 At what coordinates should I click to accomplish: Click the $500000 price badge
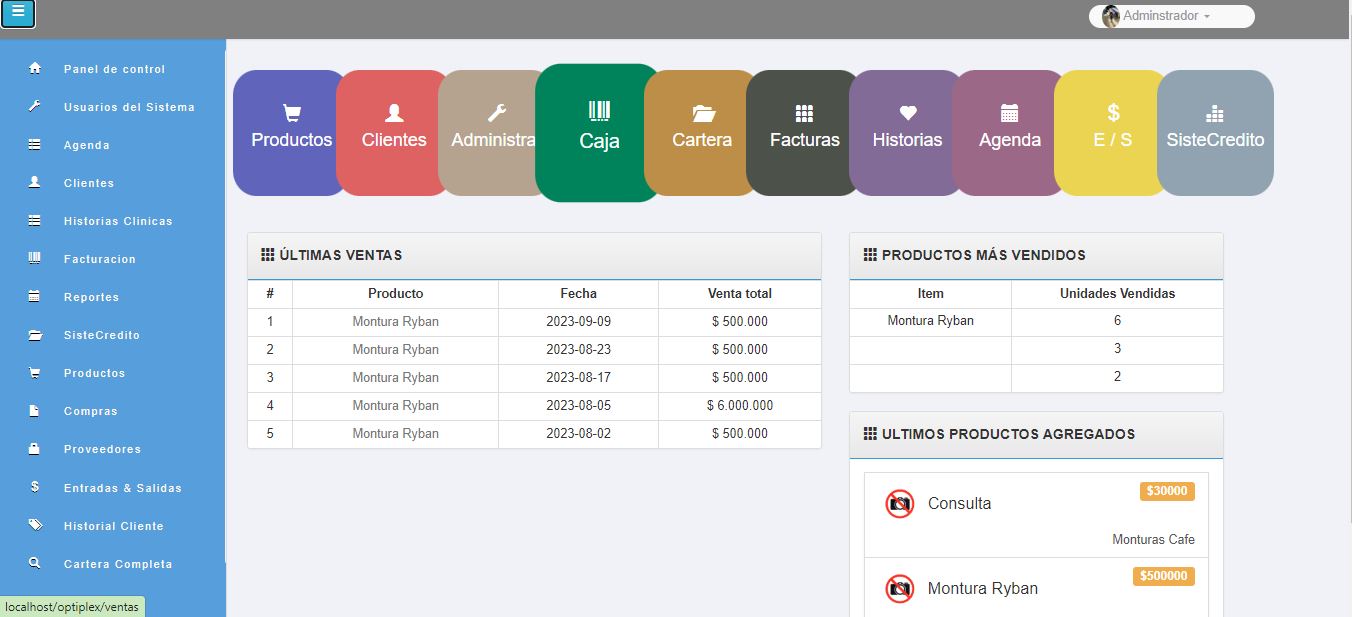coord(1163,576)
